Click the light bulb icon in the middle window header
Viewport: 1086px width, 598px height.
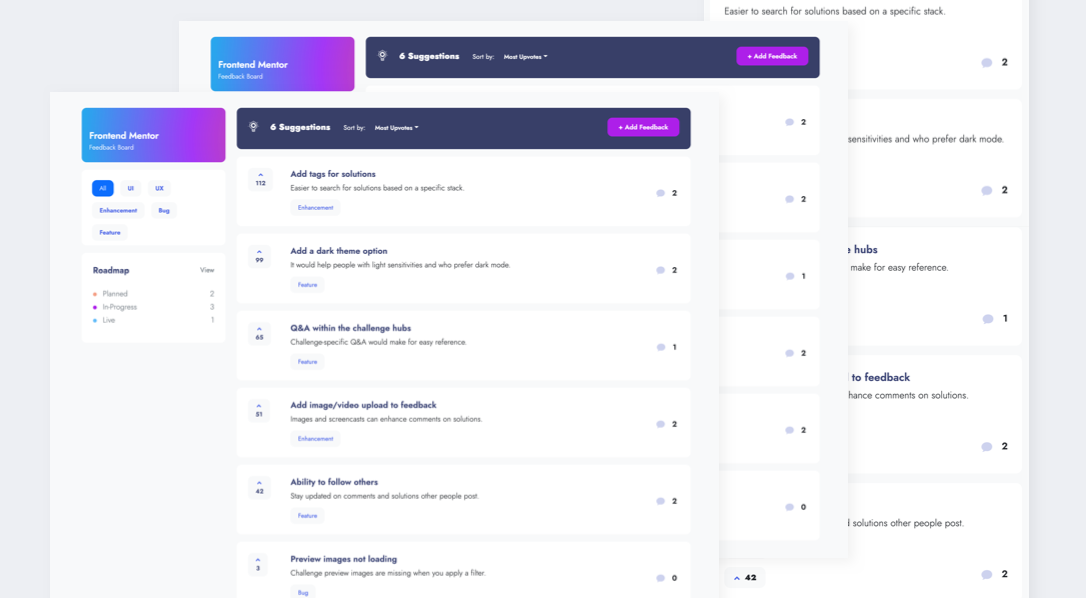(382, 55)
